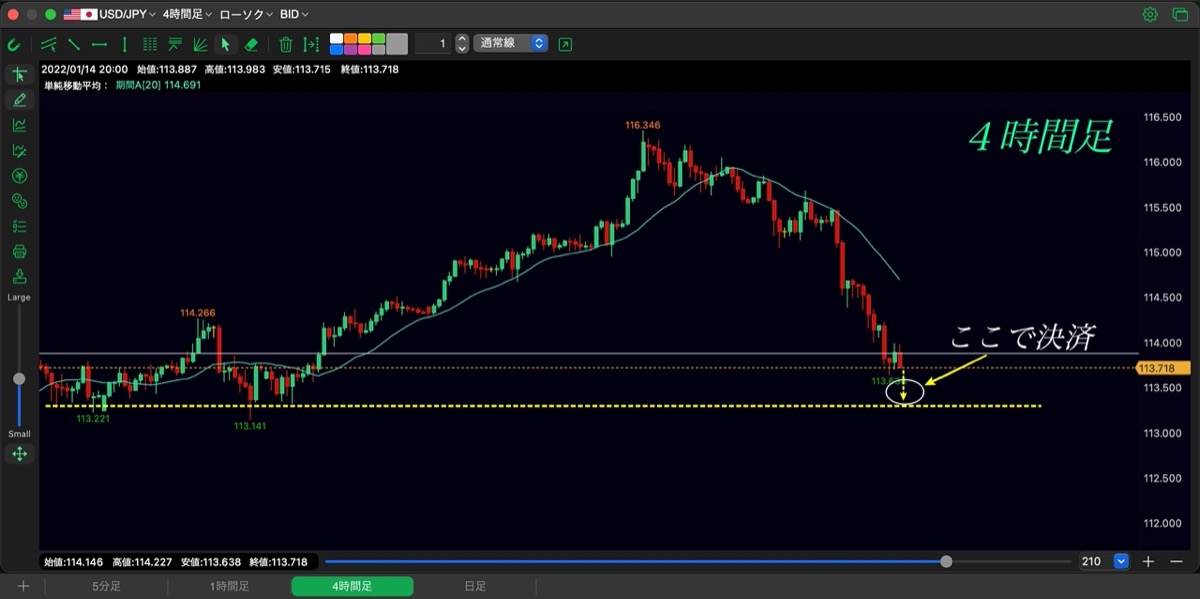Image resolution: width=1200 pixels, height=599 pixels.
Task: Click the yen coin icon in sidebar
Action: 19,176
